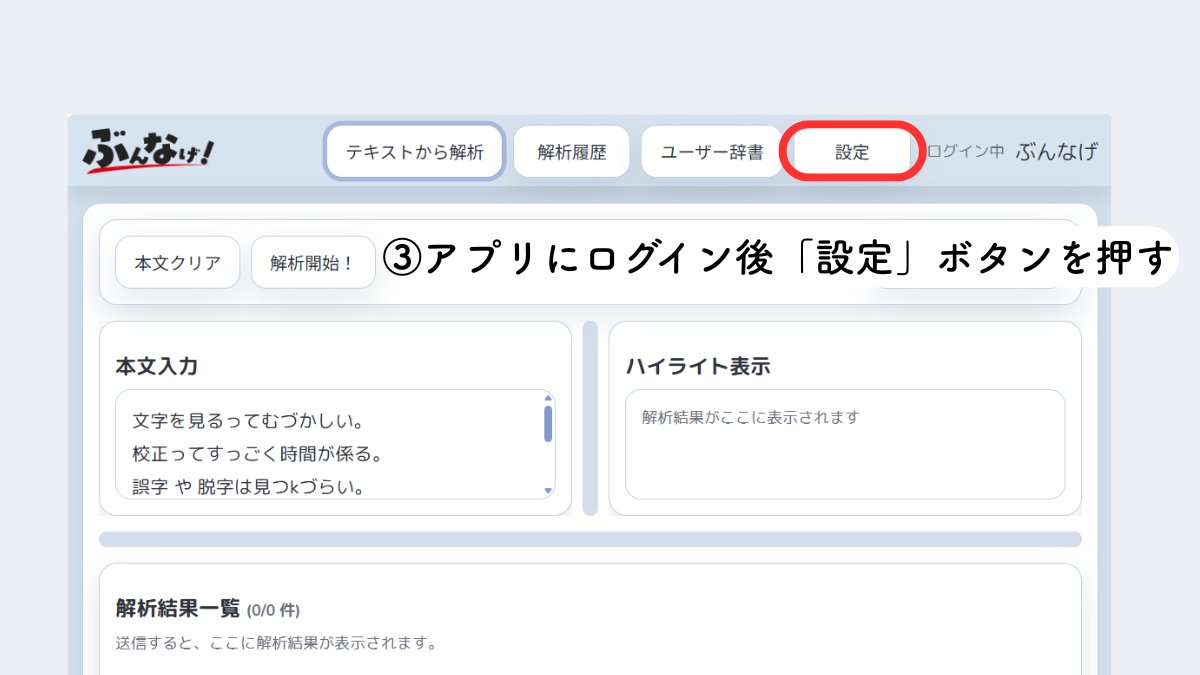Image resolution: width=1200 pixels, height=675 pixels.
Task: Click the 本文クリア button
Action: 178,264
